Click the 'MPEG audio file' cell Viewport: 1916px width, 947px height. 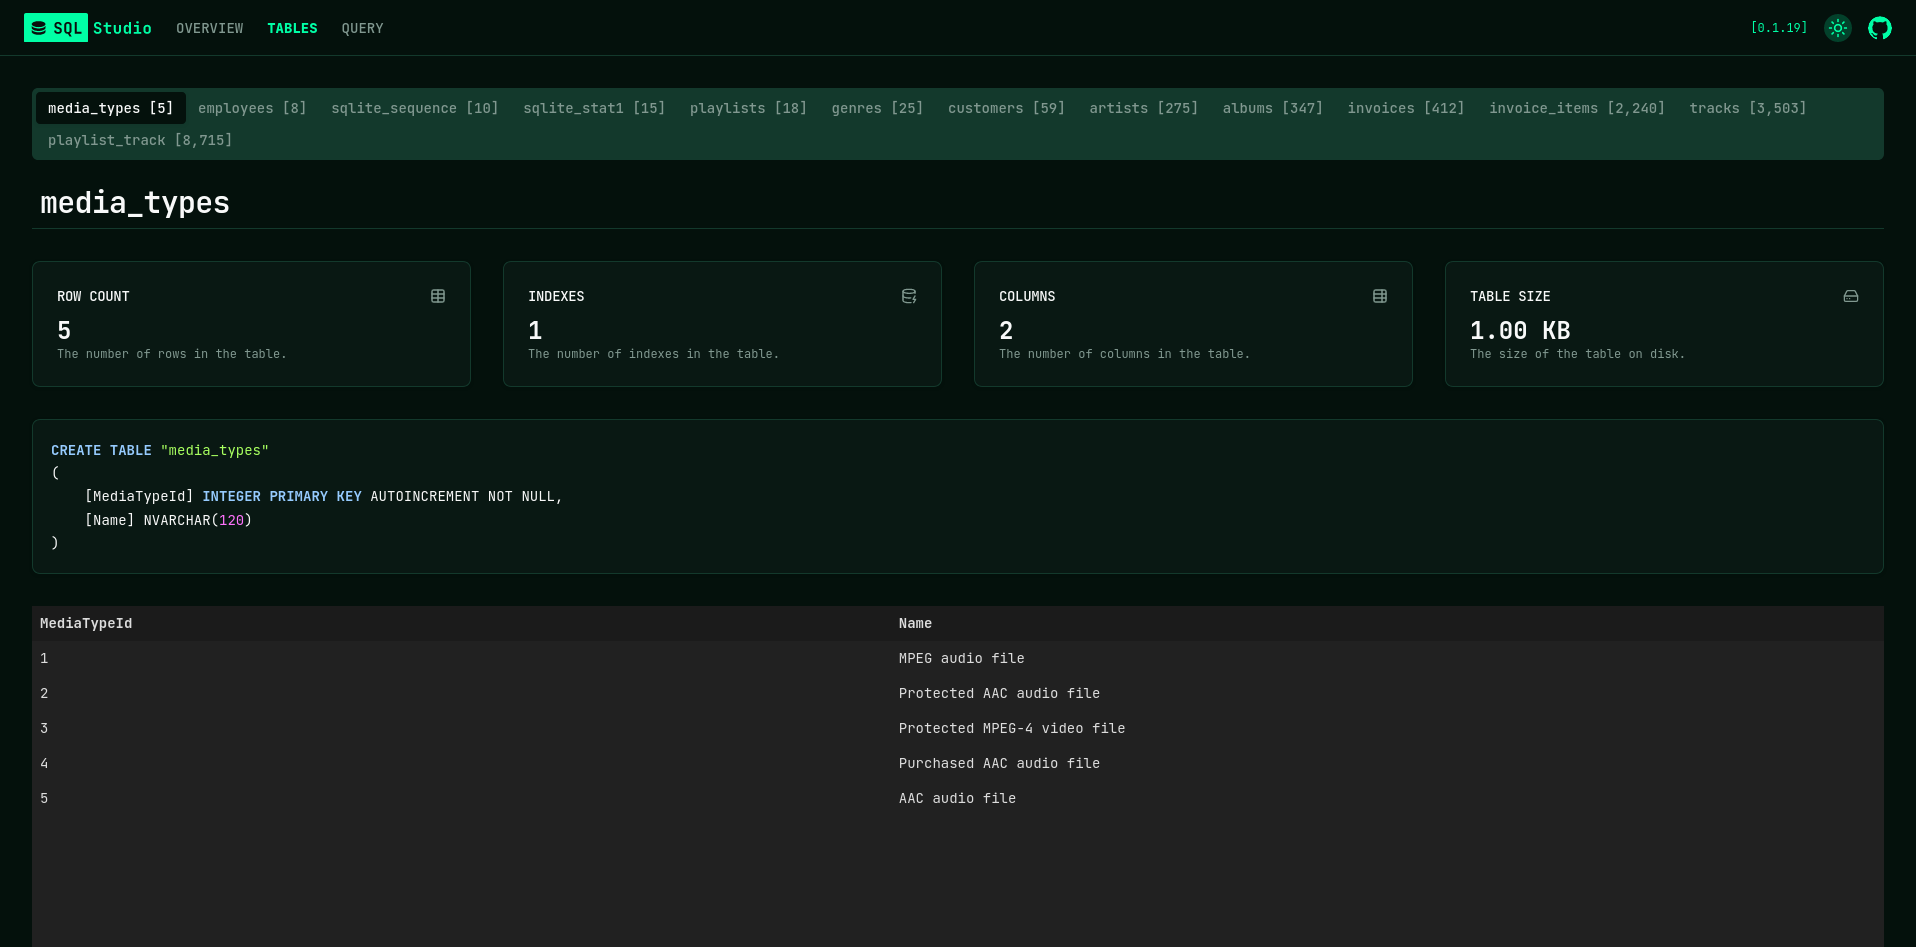pos(961,658)
